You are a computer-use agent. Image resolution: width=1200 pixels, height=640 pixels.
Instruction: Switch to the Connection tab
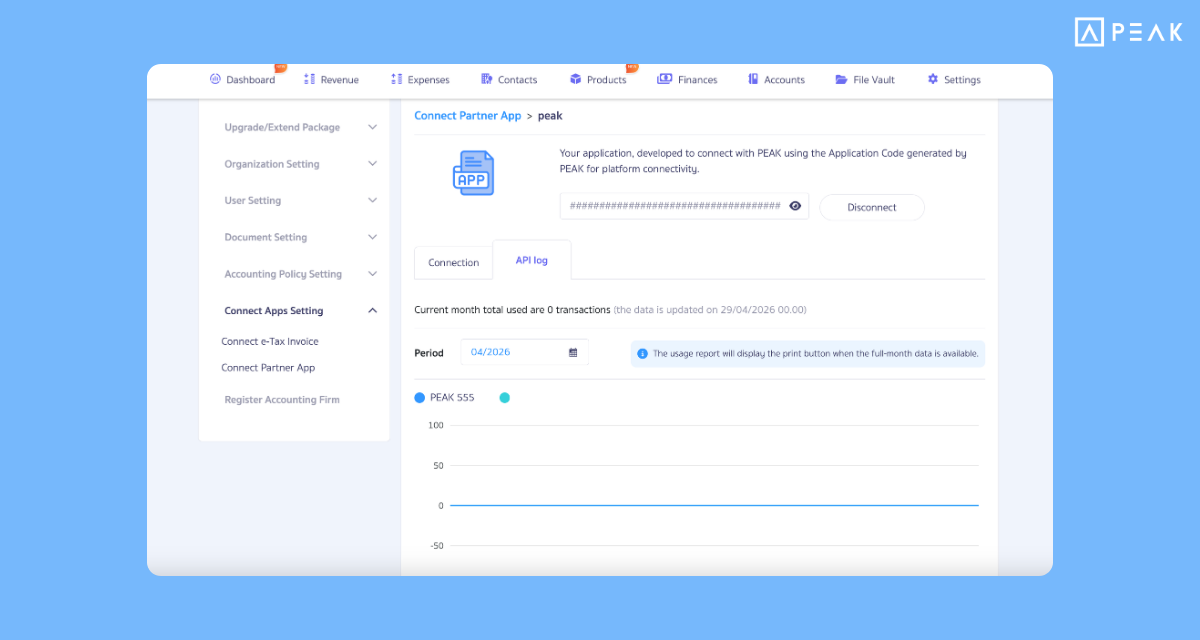[x=453, y=262]
